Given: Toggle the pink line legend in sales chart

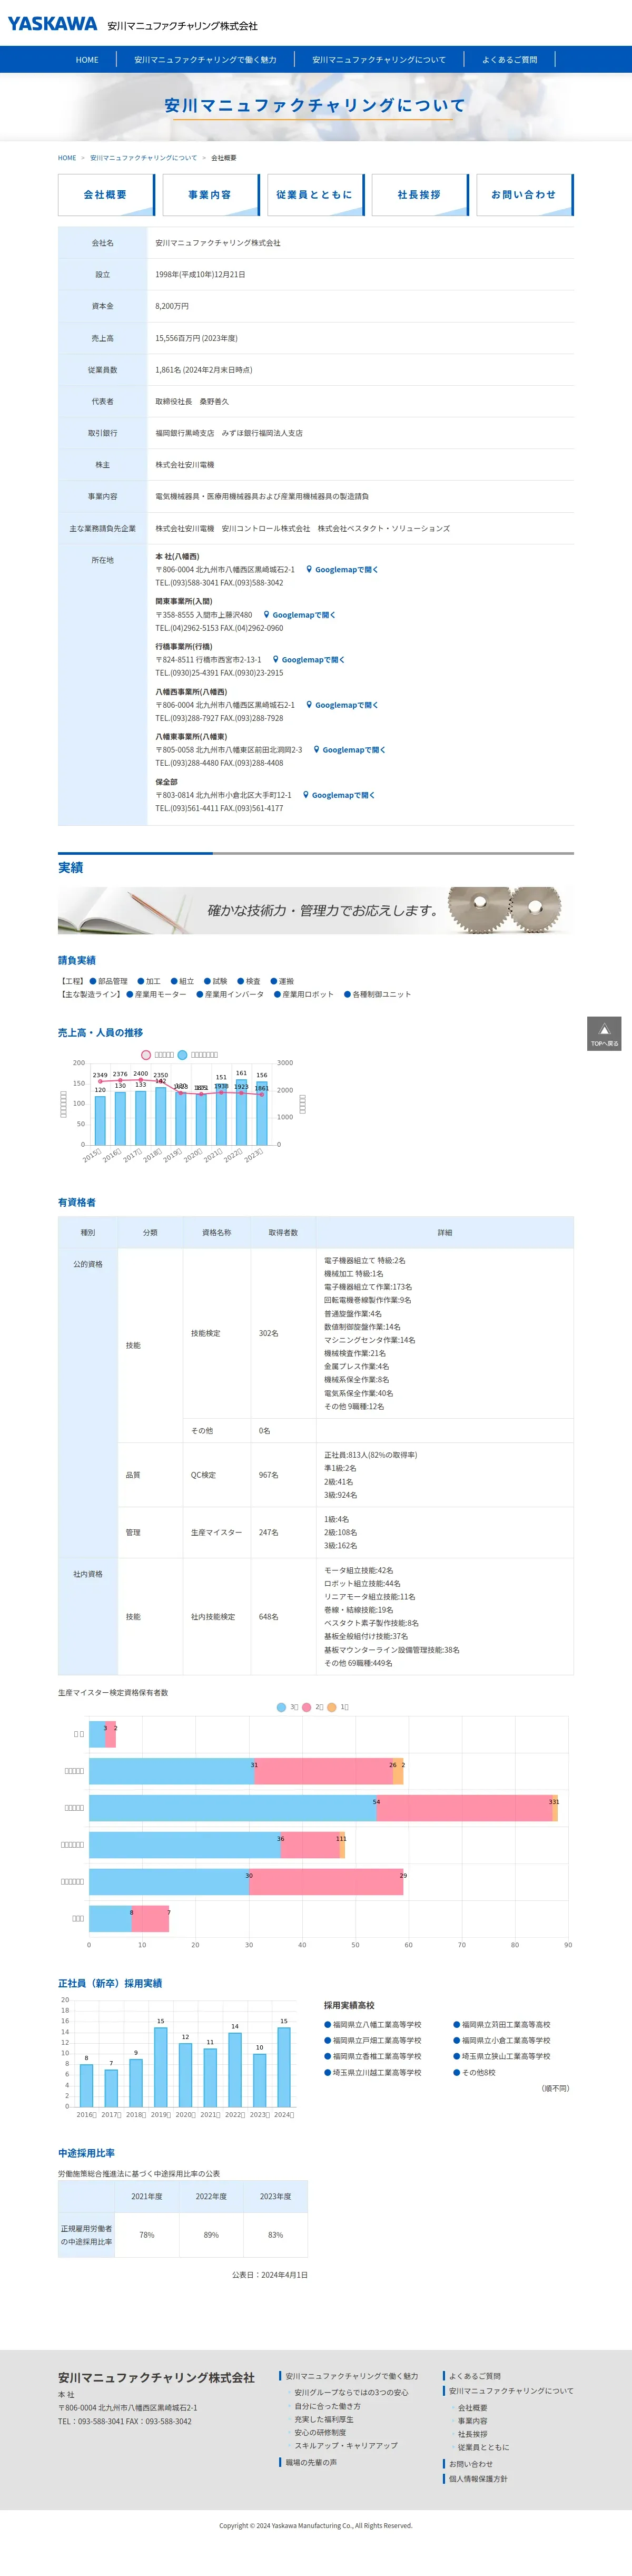Looking at the screenshot, I should point(146,1055).
